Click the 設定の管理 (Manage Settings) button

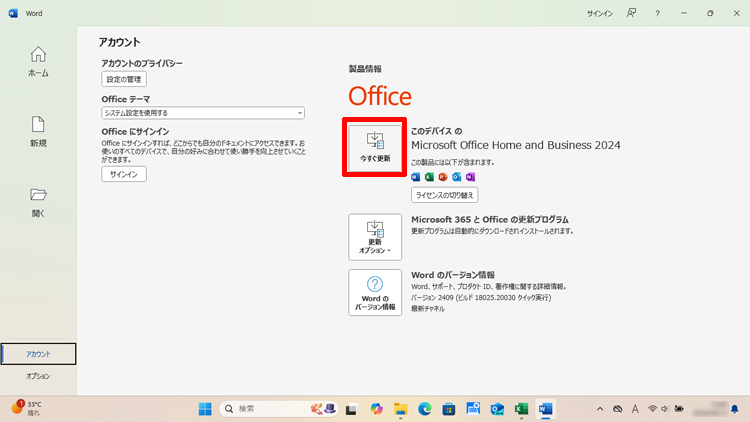[124, 79]
